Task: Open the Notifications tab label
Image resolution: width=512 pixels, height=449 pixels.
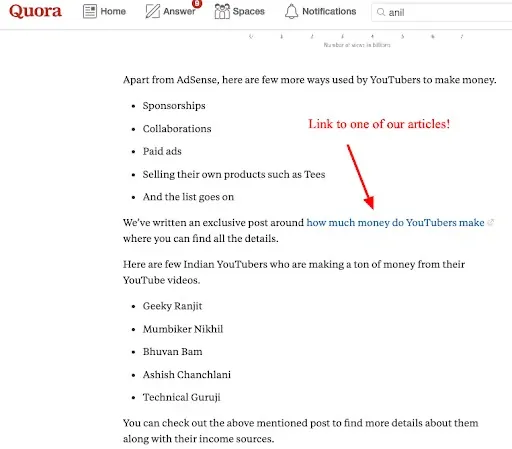Action: click(x=329, y=11)
